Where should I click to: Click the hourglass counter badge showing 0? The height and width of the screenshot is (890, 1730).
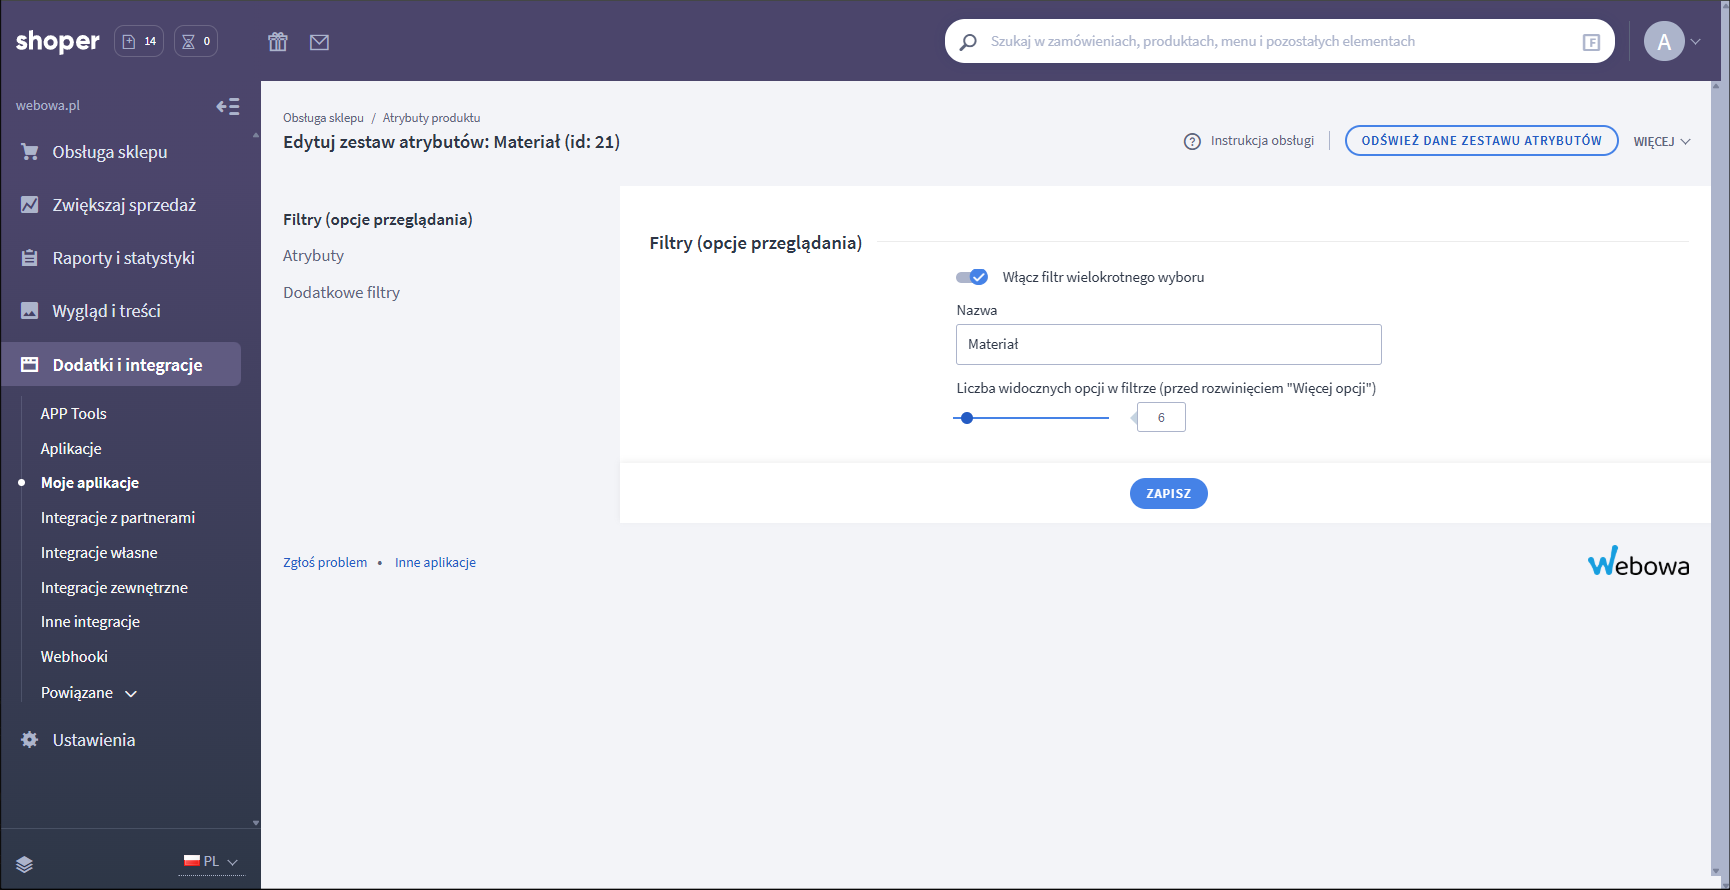196,41
